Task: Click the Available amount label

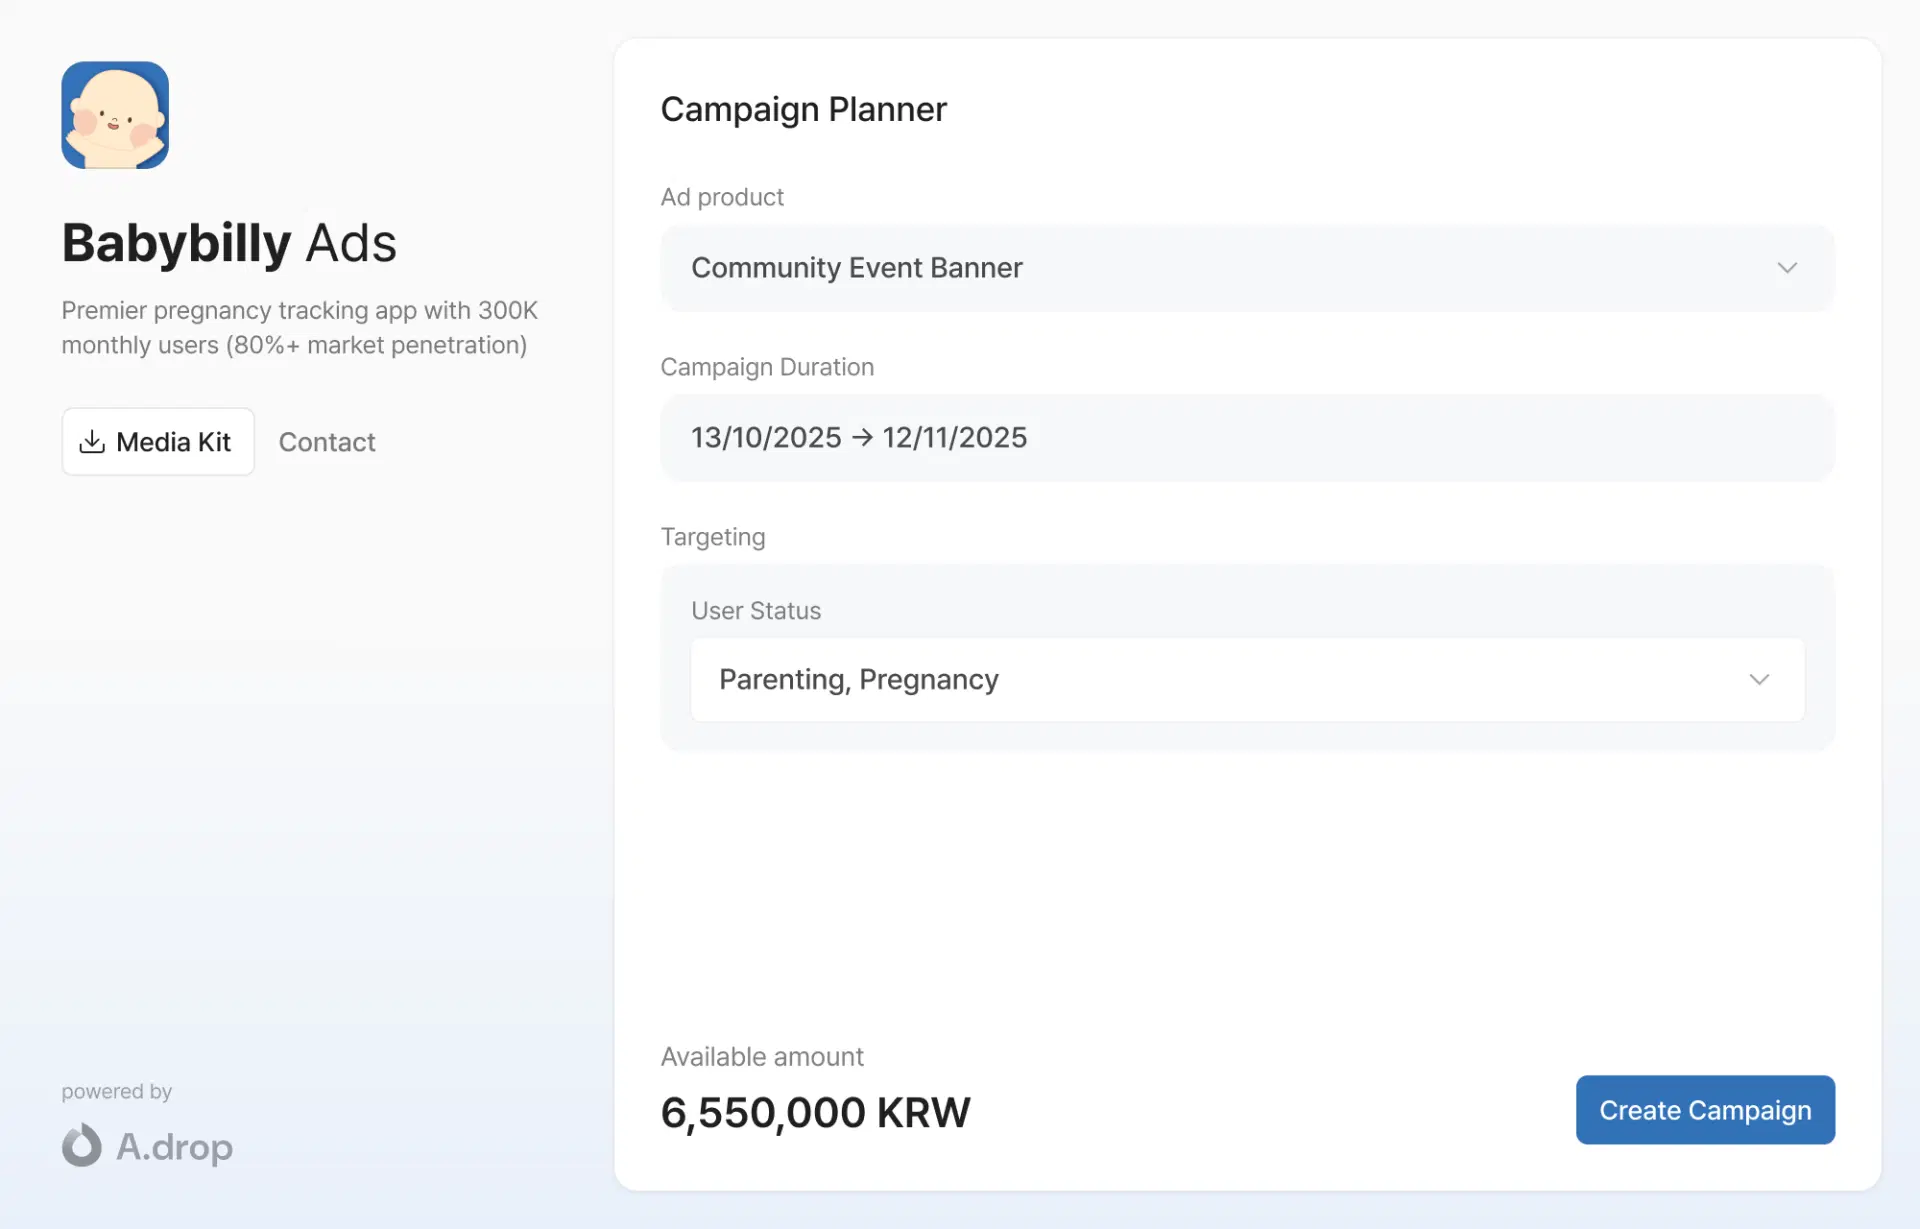Action: [762, 1057]
